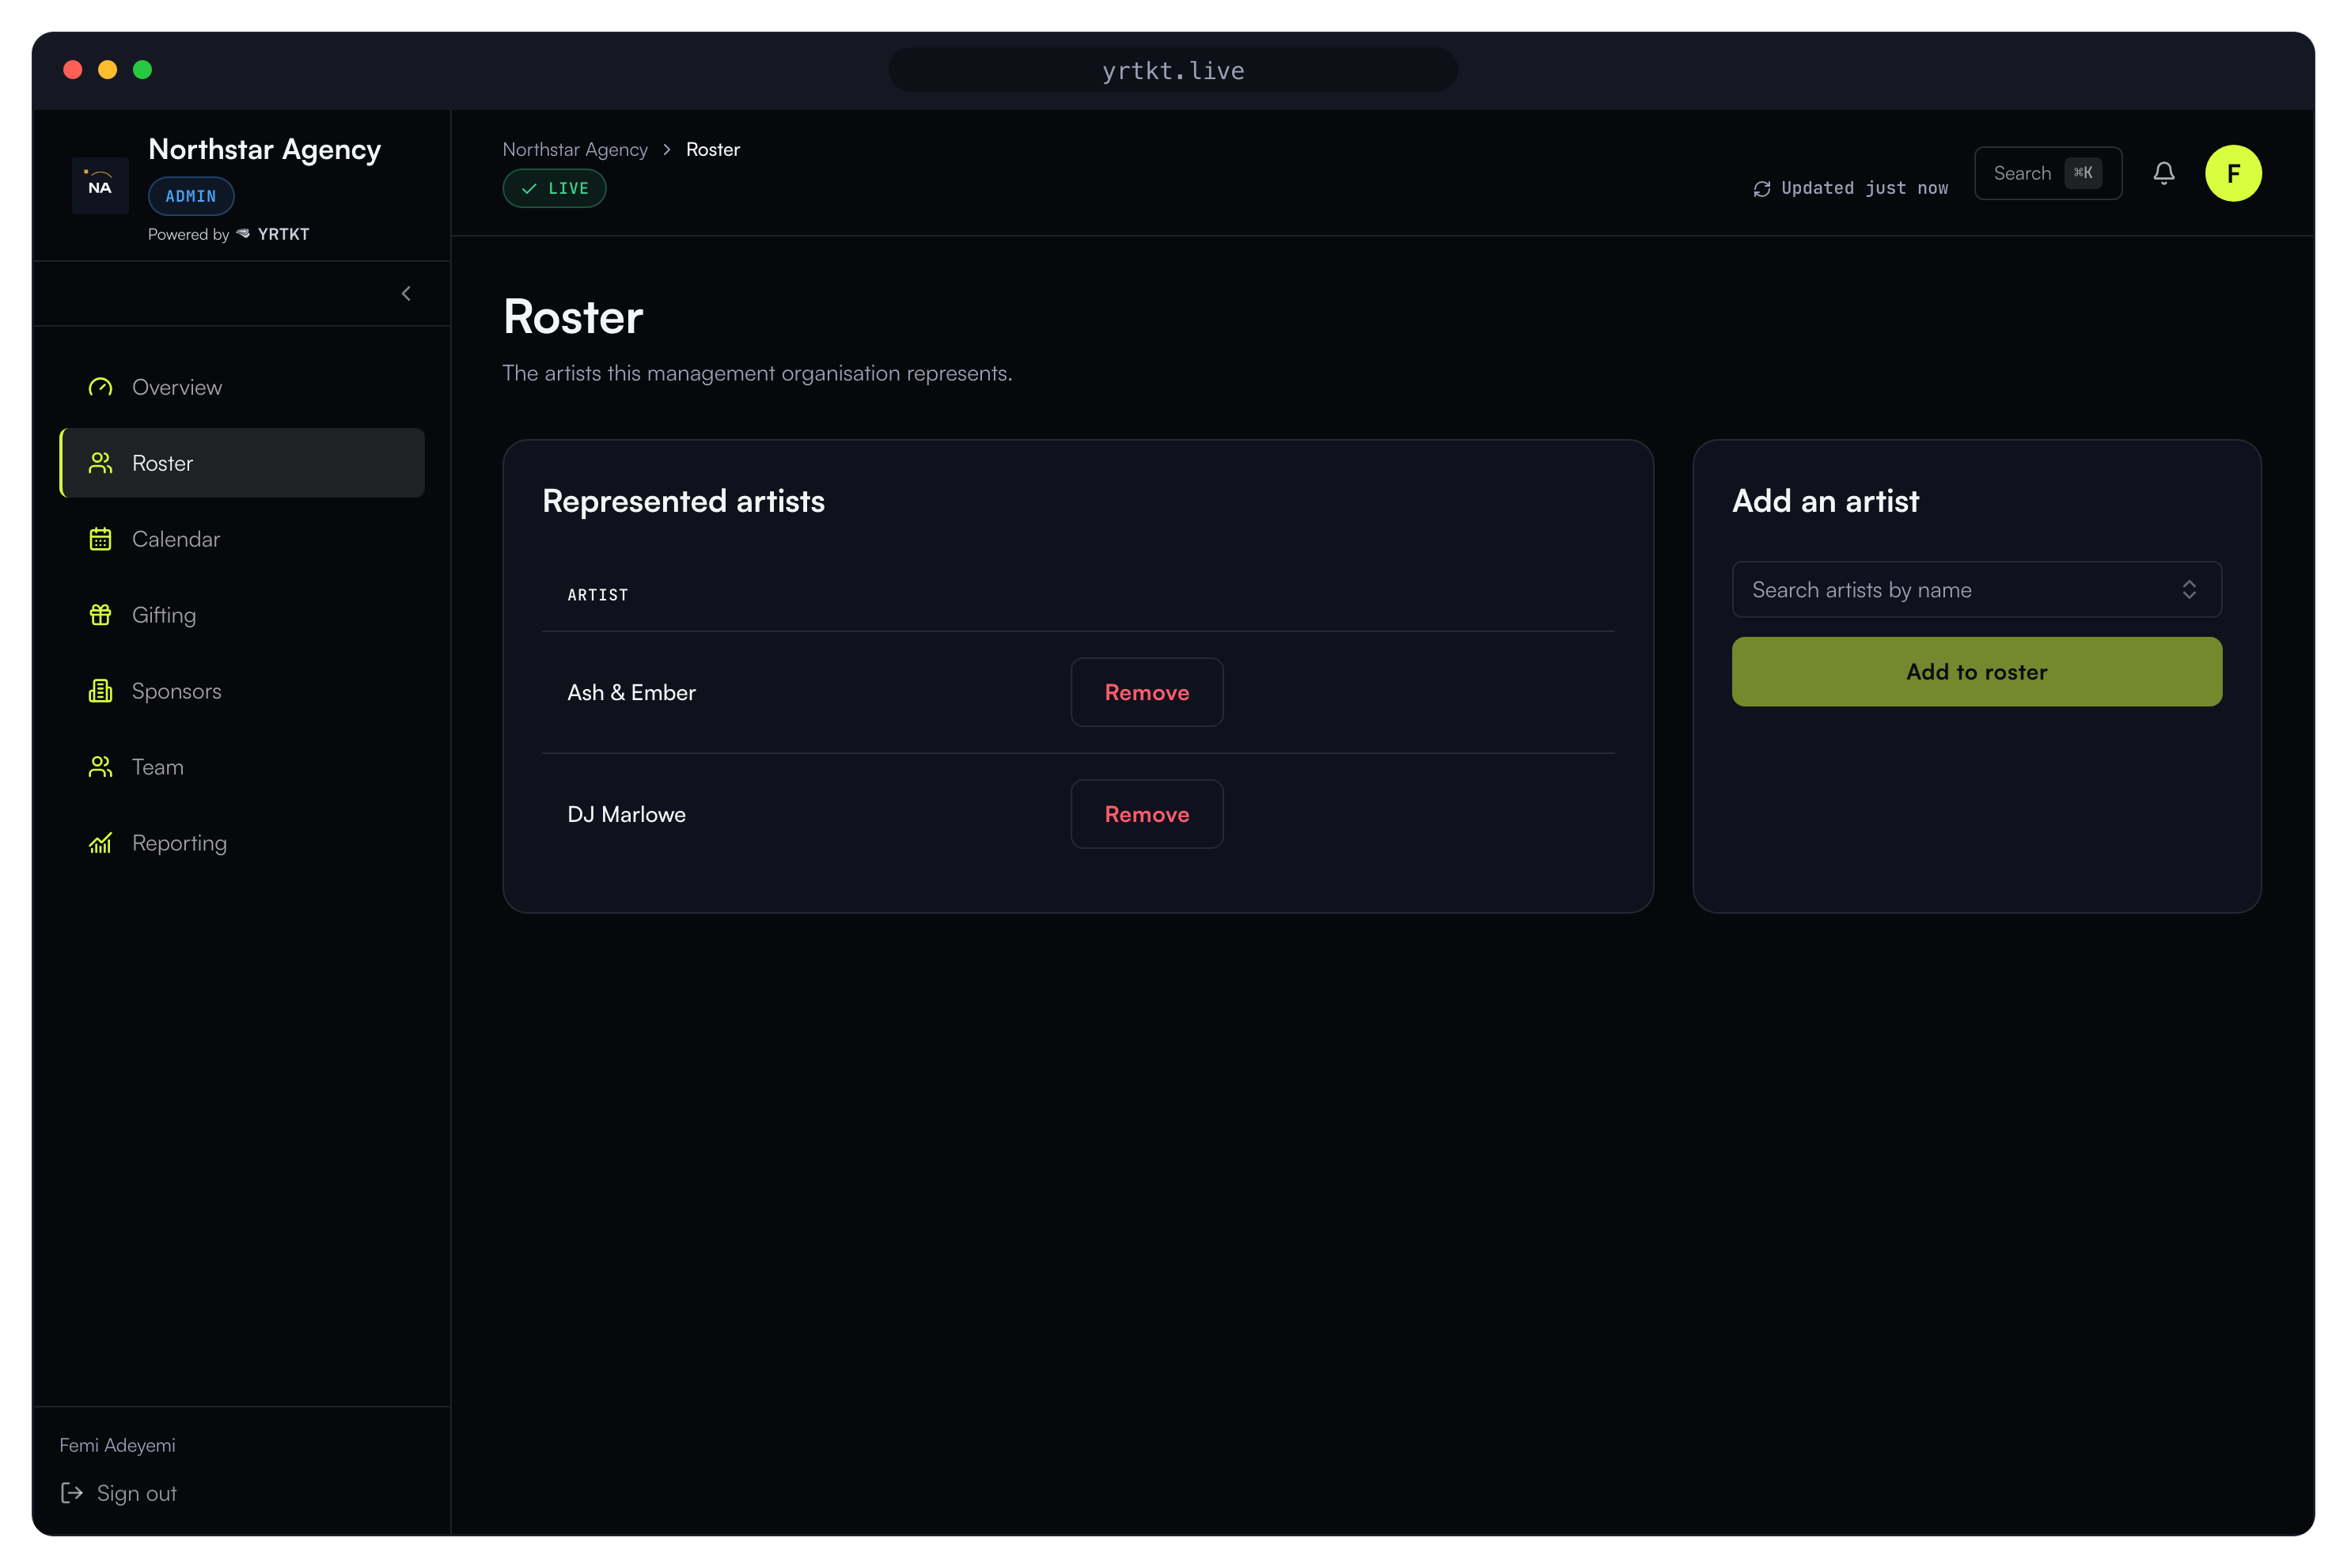Expand artist list using up-down chevrons
Screen dimensions: 2347x1568
(x=2189, y=589)
